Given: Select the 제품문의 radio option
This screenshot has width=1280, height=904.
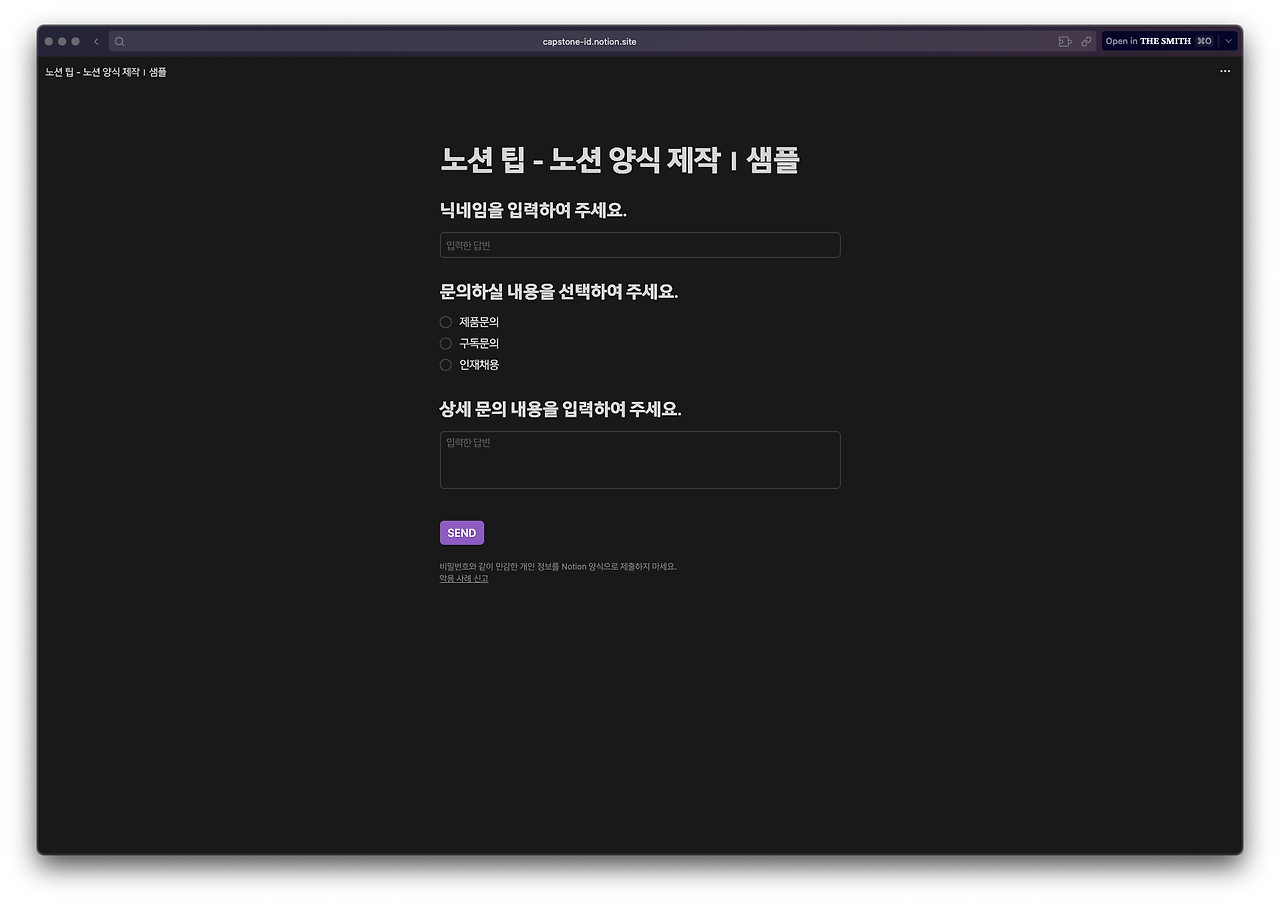Looking at the screenshot, I should coord(445,322).
